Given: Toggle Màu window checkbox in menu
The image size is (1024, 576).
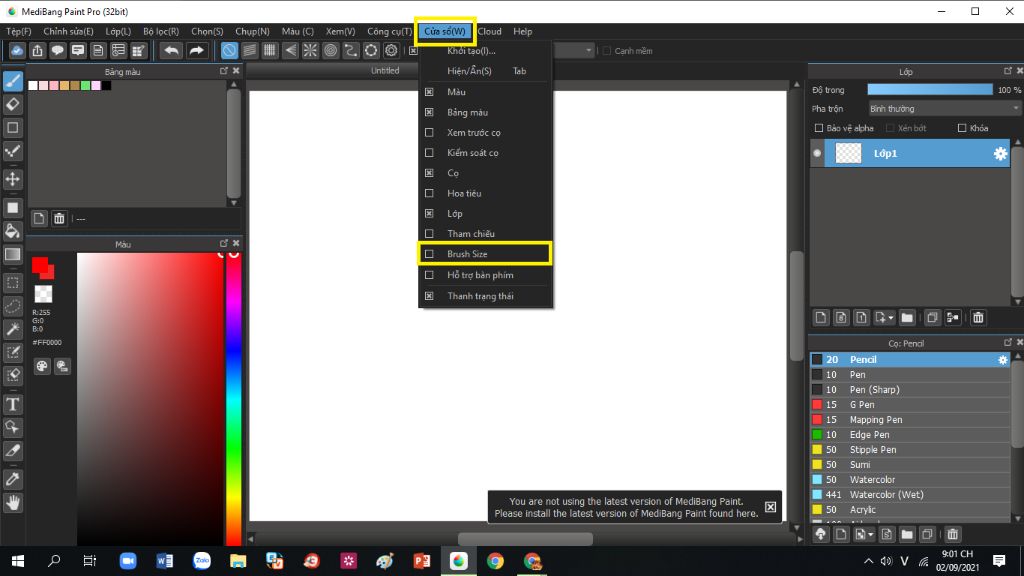Looking at the screenshot, I should point(429,92).
